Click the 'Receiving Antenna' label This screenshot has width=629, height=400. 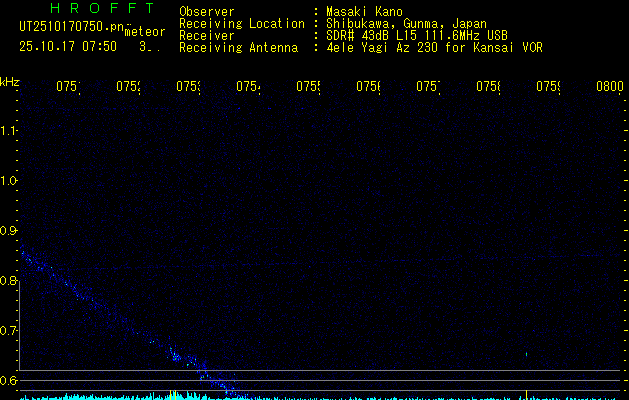(x=239, y=48)
